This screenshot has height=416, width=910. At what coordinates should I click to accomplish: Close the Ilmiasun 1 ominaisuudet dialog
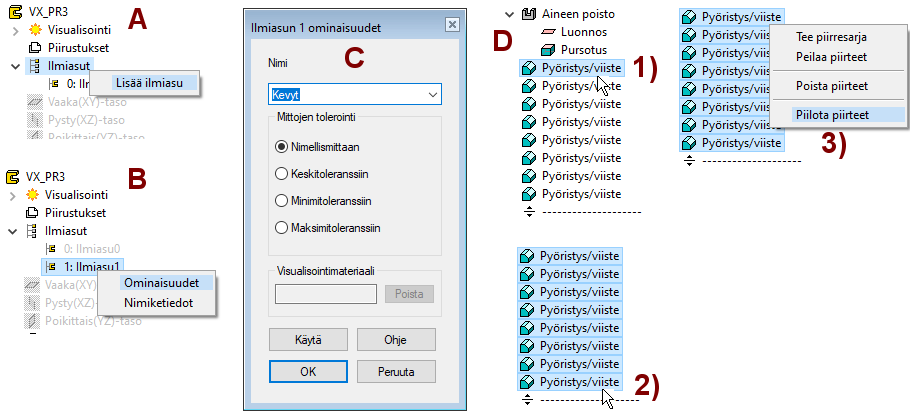tap(450, 26)
